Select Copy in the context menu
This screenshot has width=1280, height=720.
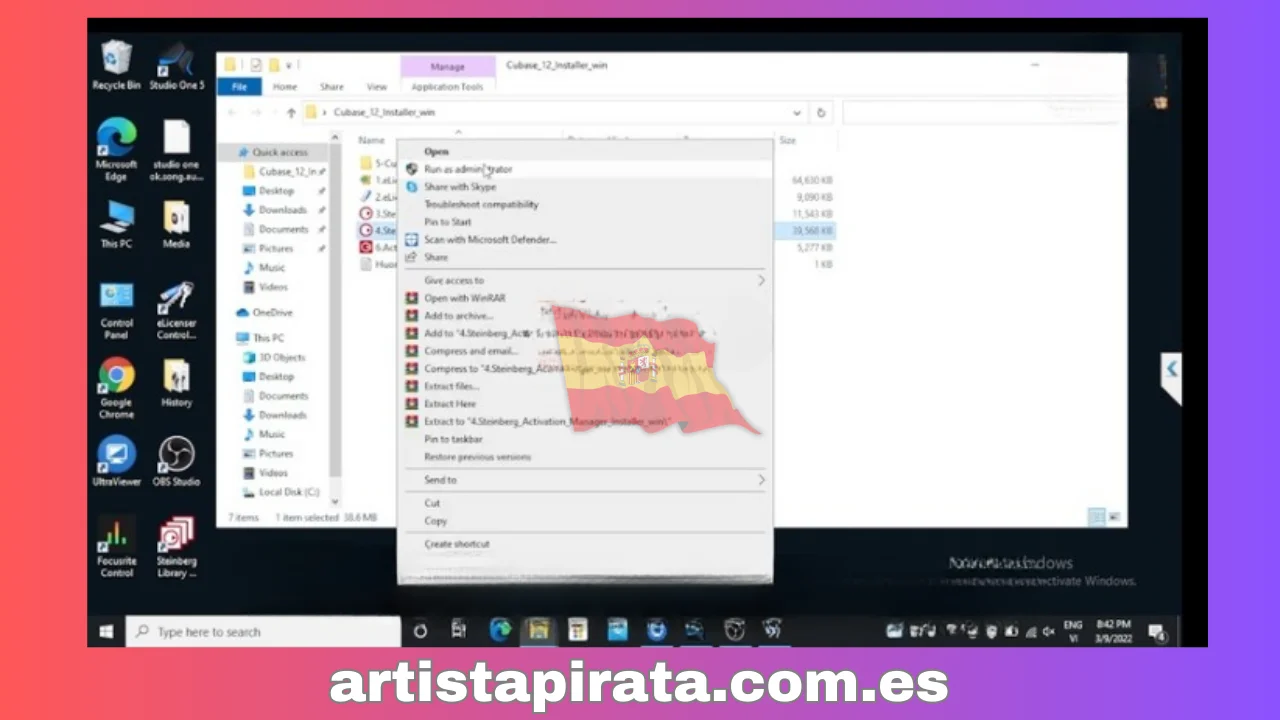585,521
